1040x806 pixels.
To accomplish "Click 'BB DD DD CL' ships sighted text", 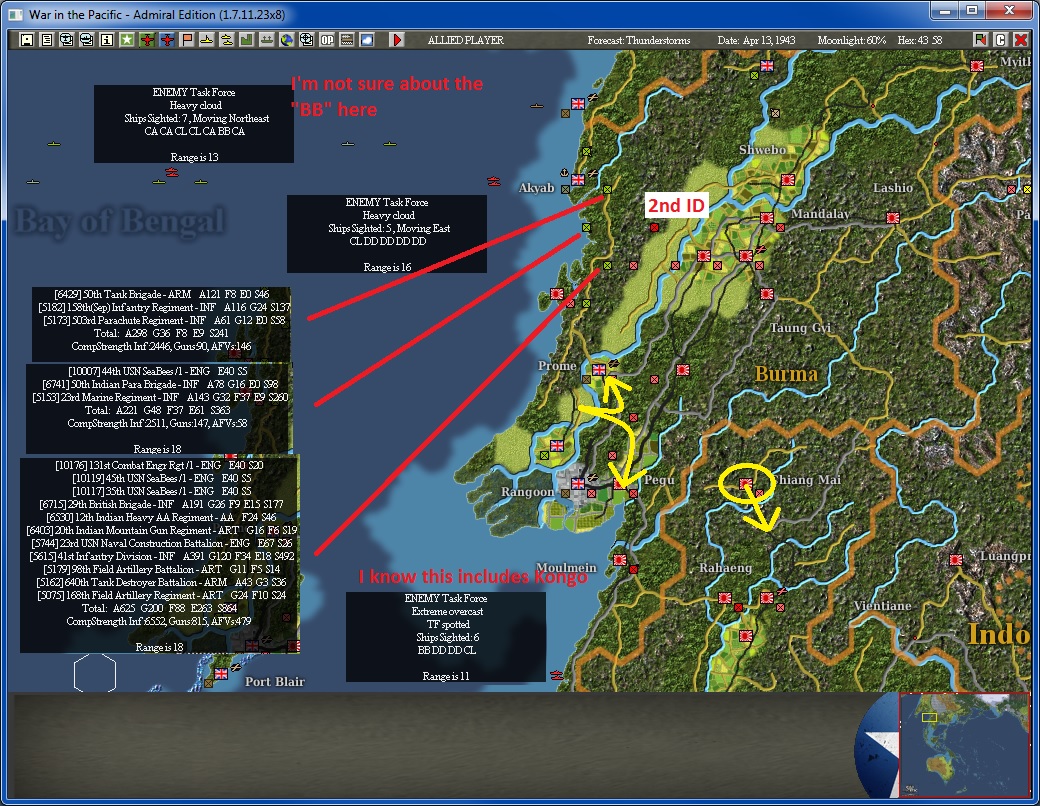I will click(446, 650).
